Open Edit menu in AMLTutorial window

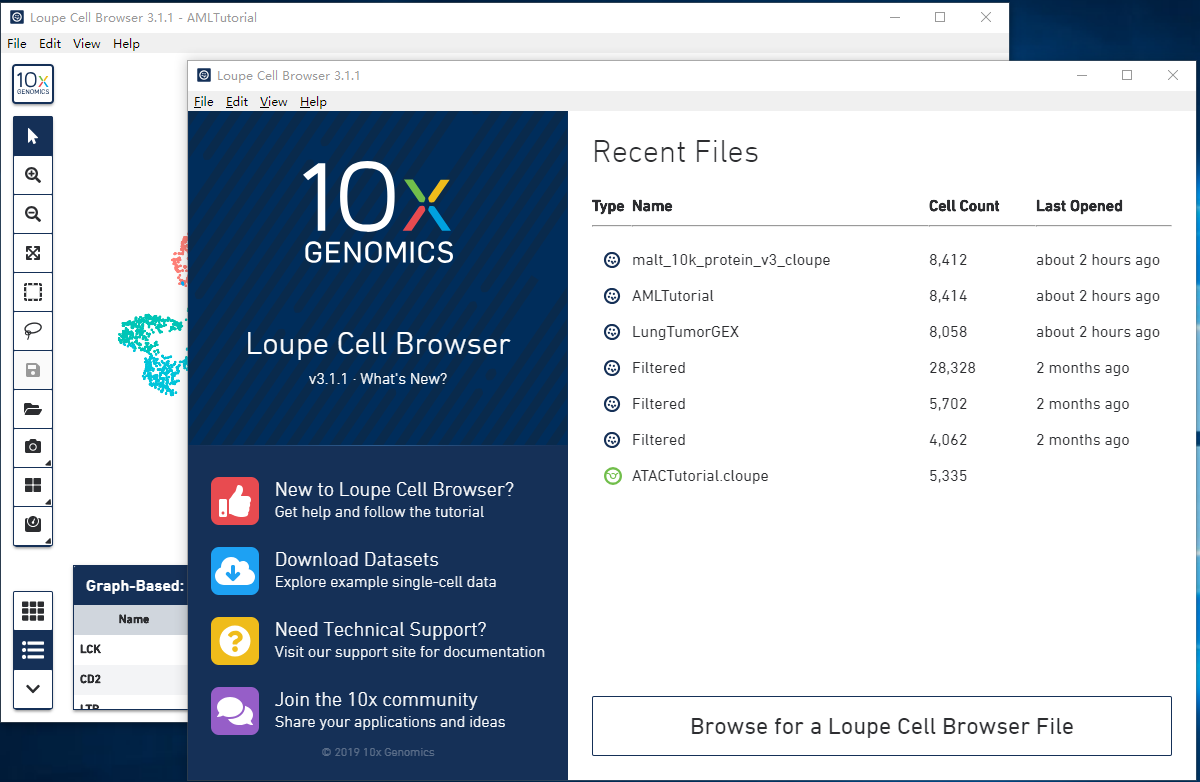tap(50, 44)
